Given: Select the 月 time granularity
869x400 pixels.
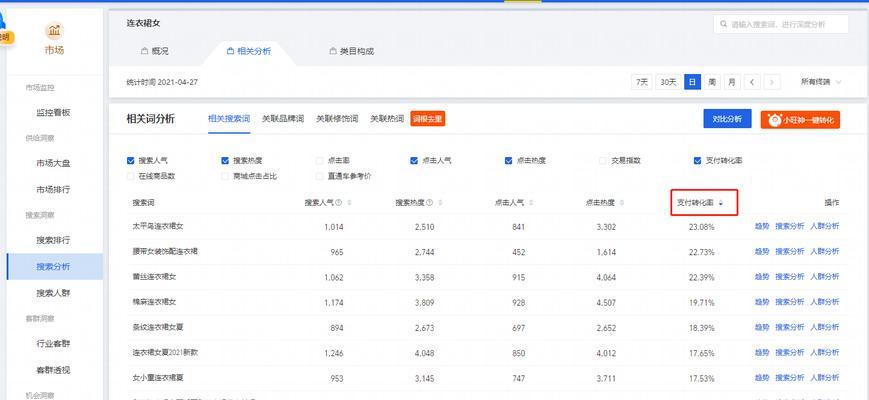Looking at the screenshot, I should pyautogui.click(x=732, y=82).
